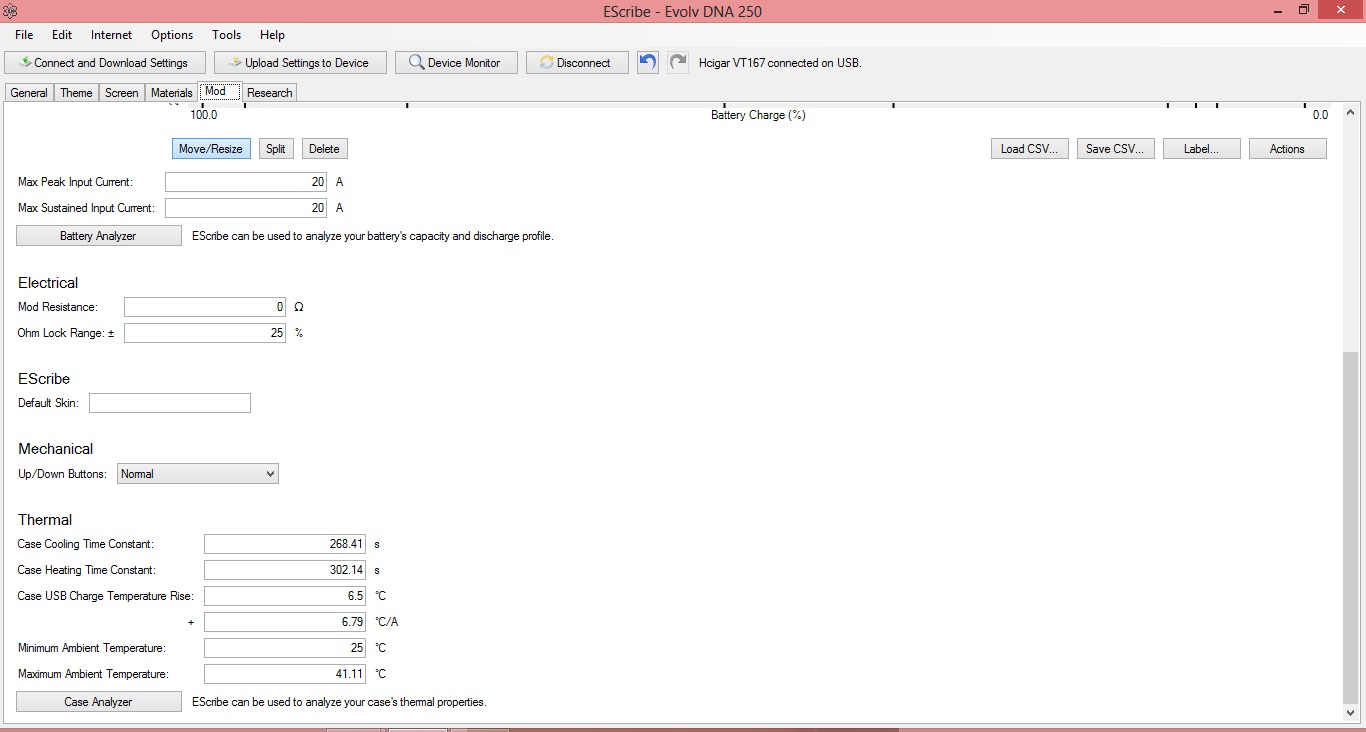Switch to the Research tab
The width and height of the screenshot is (1366, 732).
coord(270,93)
